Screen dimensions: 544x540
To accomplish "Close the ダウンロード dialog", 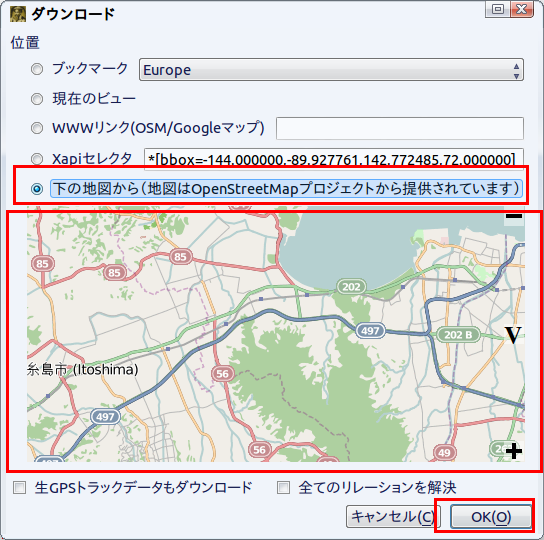I will pos(521,9).
